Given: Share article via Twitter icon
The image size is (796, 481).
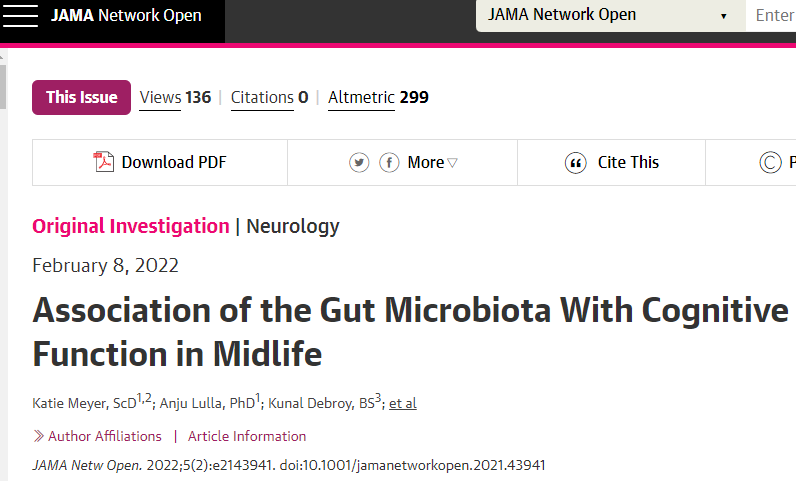Looking at the screenshot, I should 359,163.
